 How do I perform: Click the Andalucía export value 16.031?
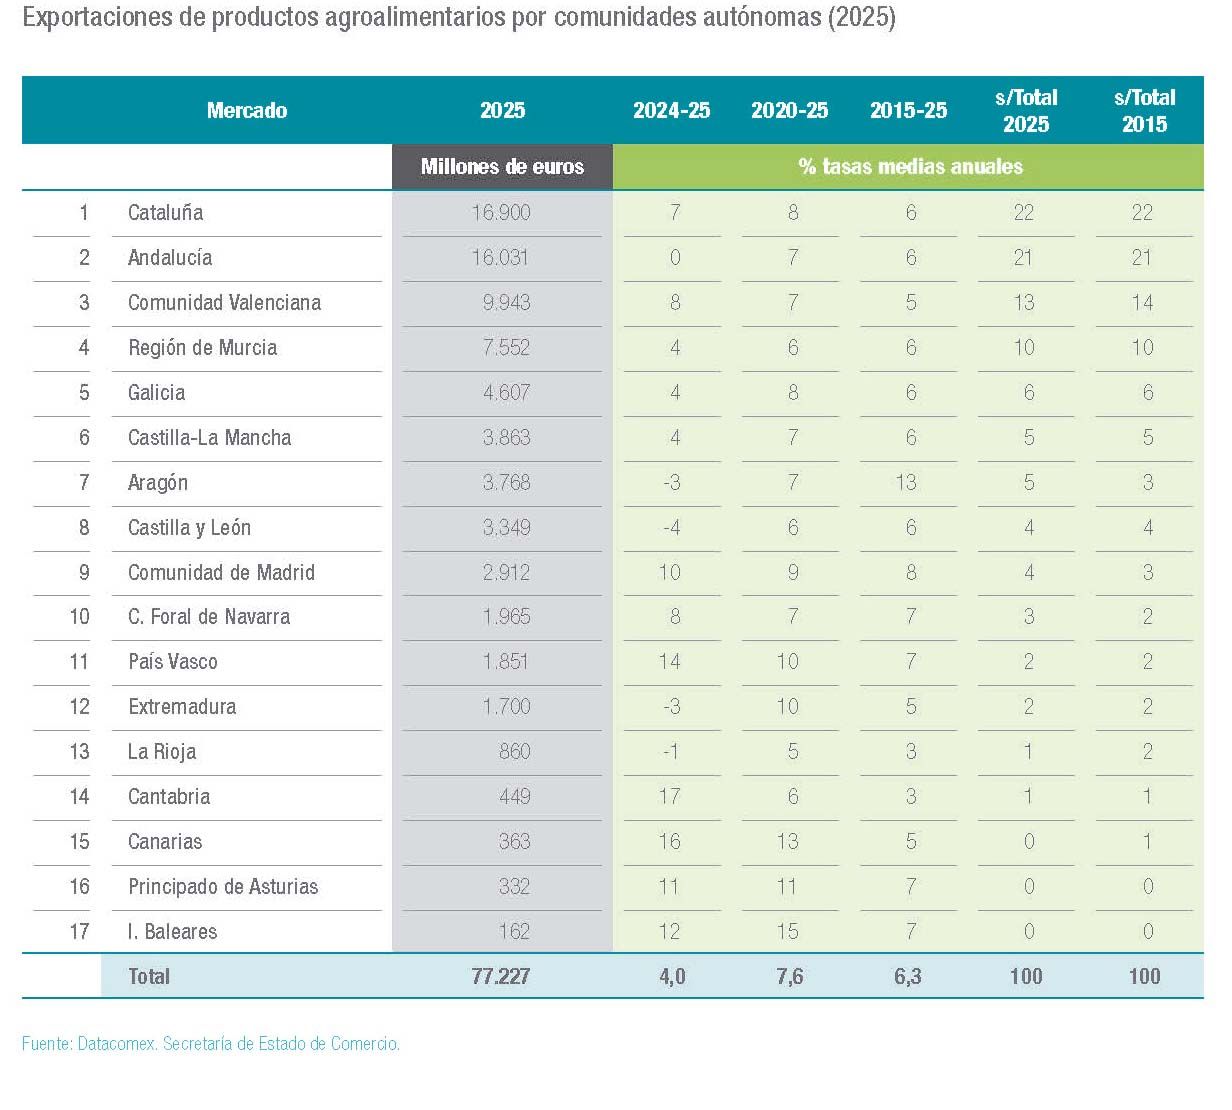[502, 258]
